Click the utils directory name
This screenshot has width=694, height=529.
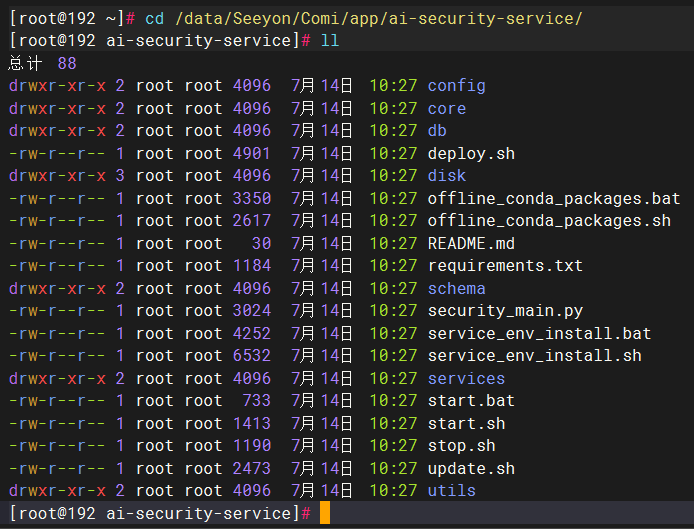[x=451, y=491]
